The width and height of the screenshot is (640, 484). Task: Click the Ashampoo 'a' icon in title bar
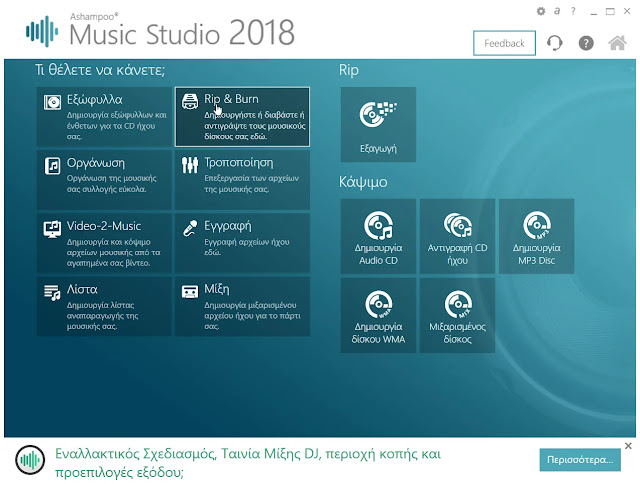(557, 11)
